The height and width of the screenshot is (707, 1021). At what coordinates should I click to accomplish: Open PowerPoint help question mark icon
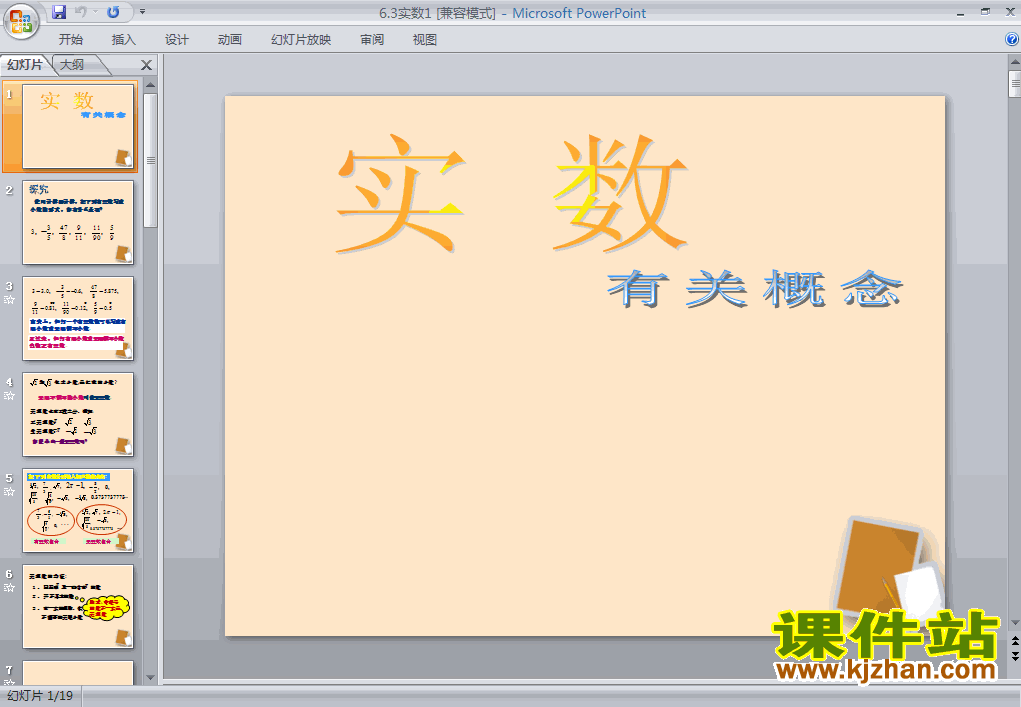[x=1012, y=39]
